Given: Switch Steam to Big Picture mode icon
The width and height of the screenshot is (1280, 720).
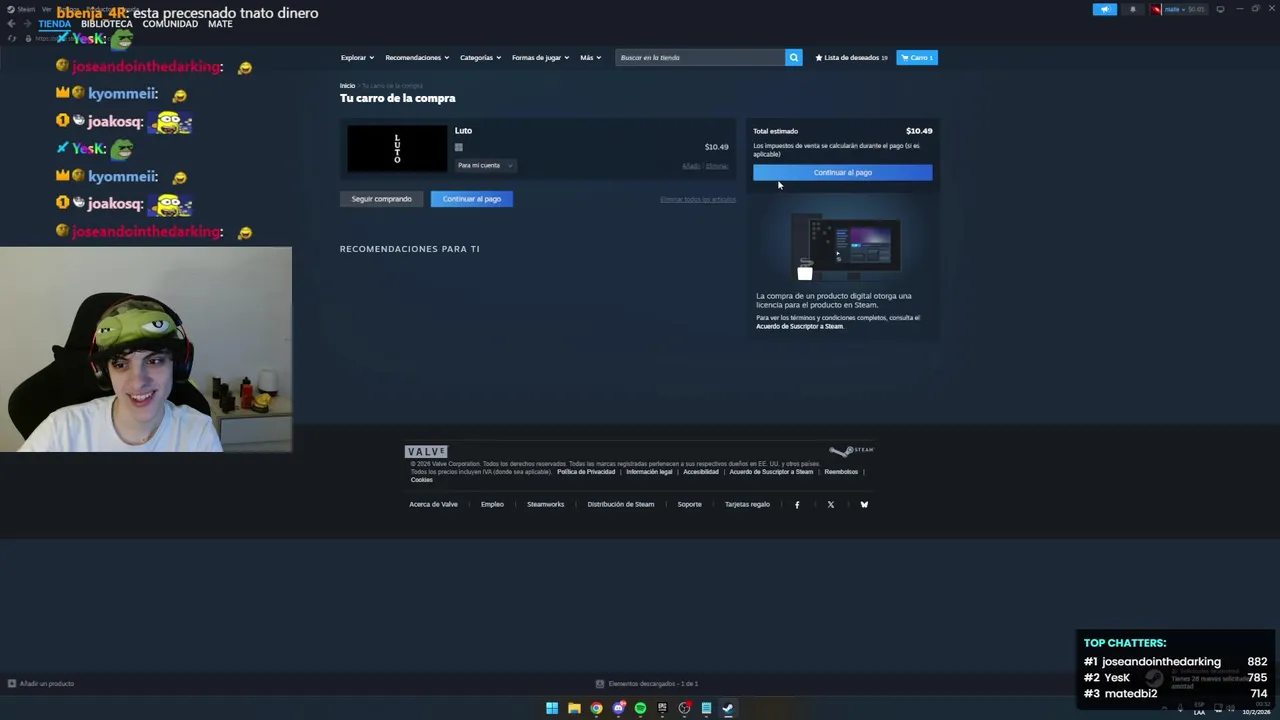Looking at the screenshot, I should click(x=1220, y=9).
